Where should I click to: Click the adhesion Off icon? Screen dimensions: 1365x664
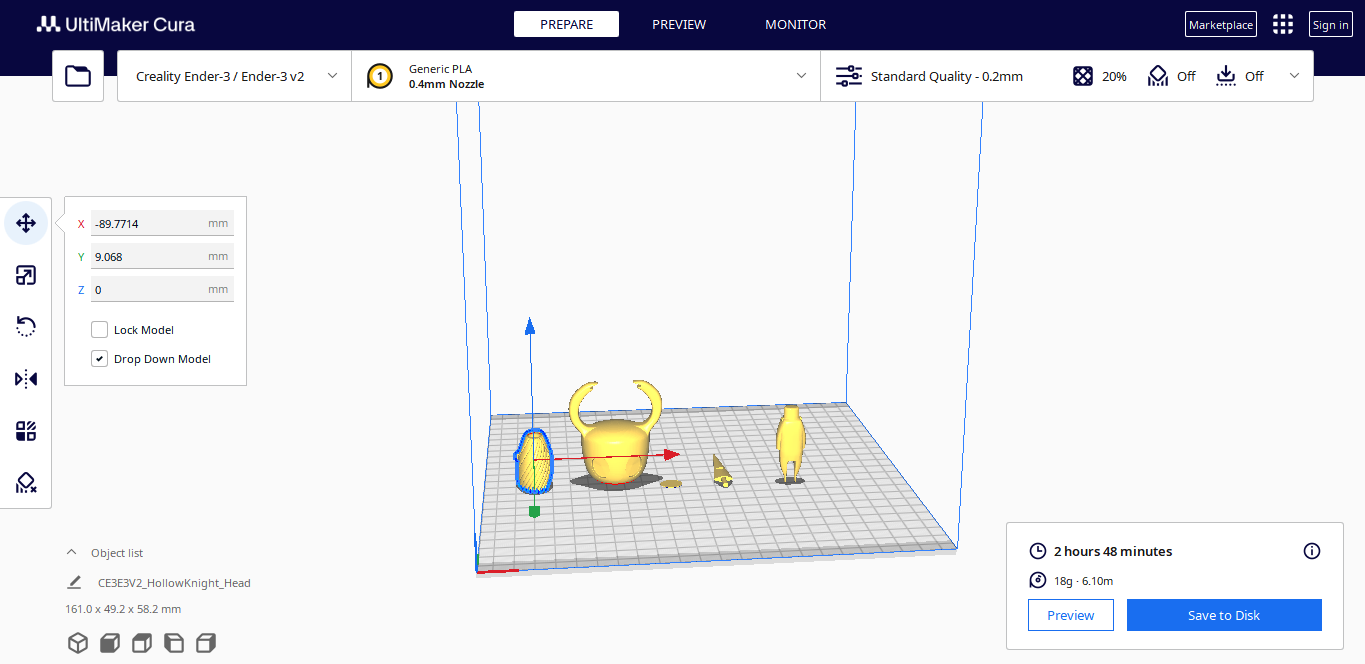(x=1227, y=76)
